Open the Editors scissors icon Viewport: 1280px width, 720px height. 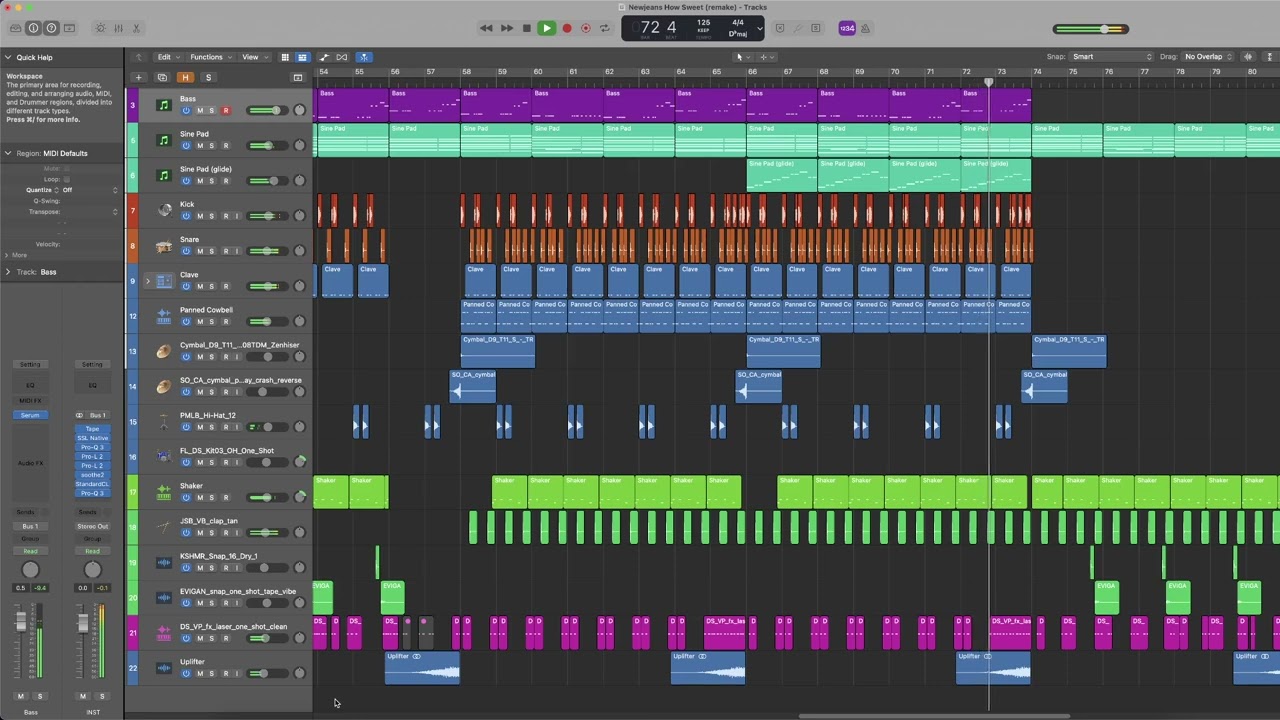click(x=137, y=28)
